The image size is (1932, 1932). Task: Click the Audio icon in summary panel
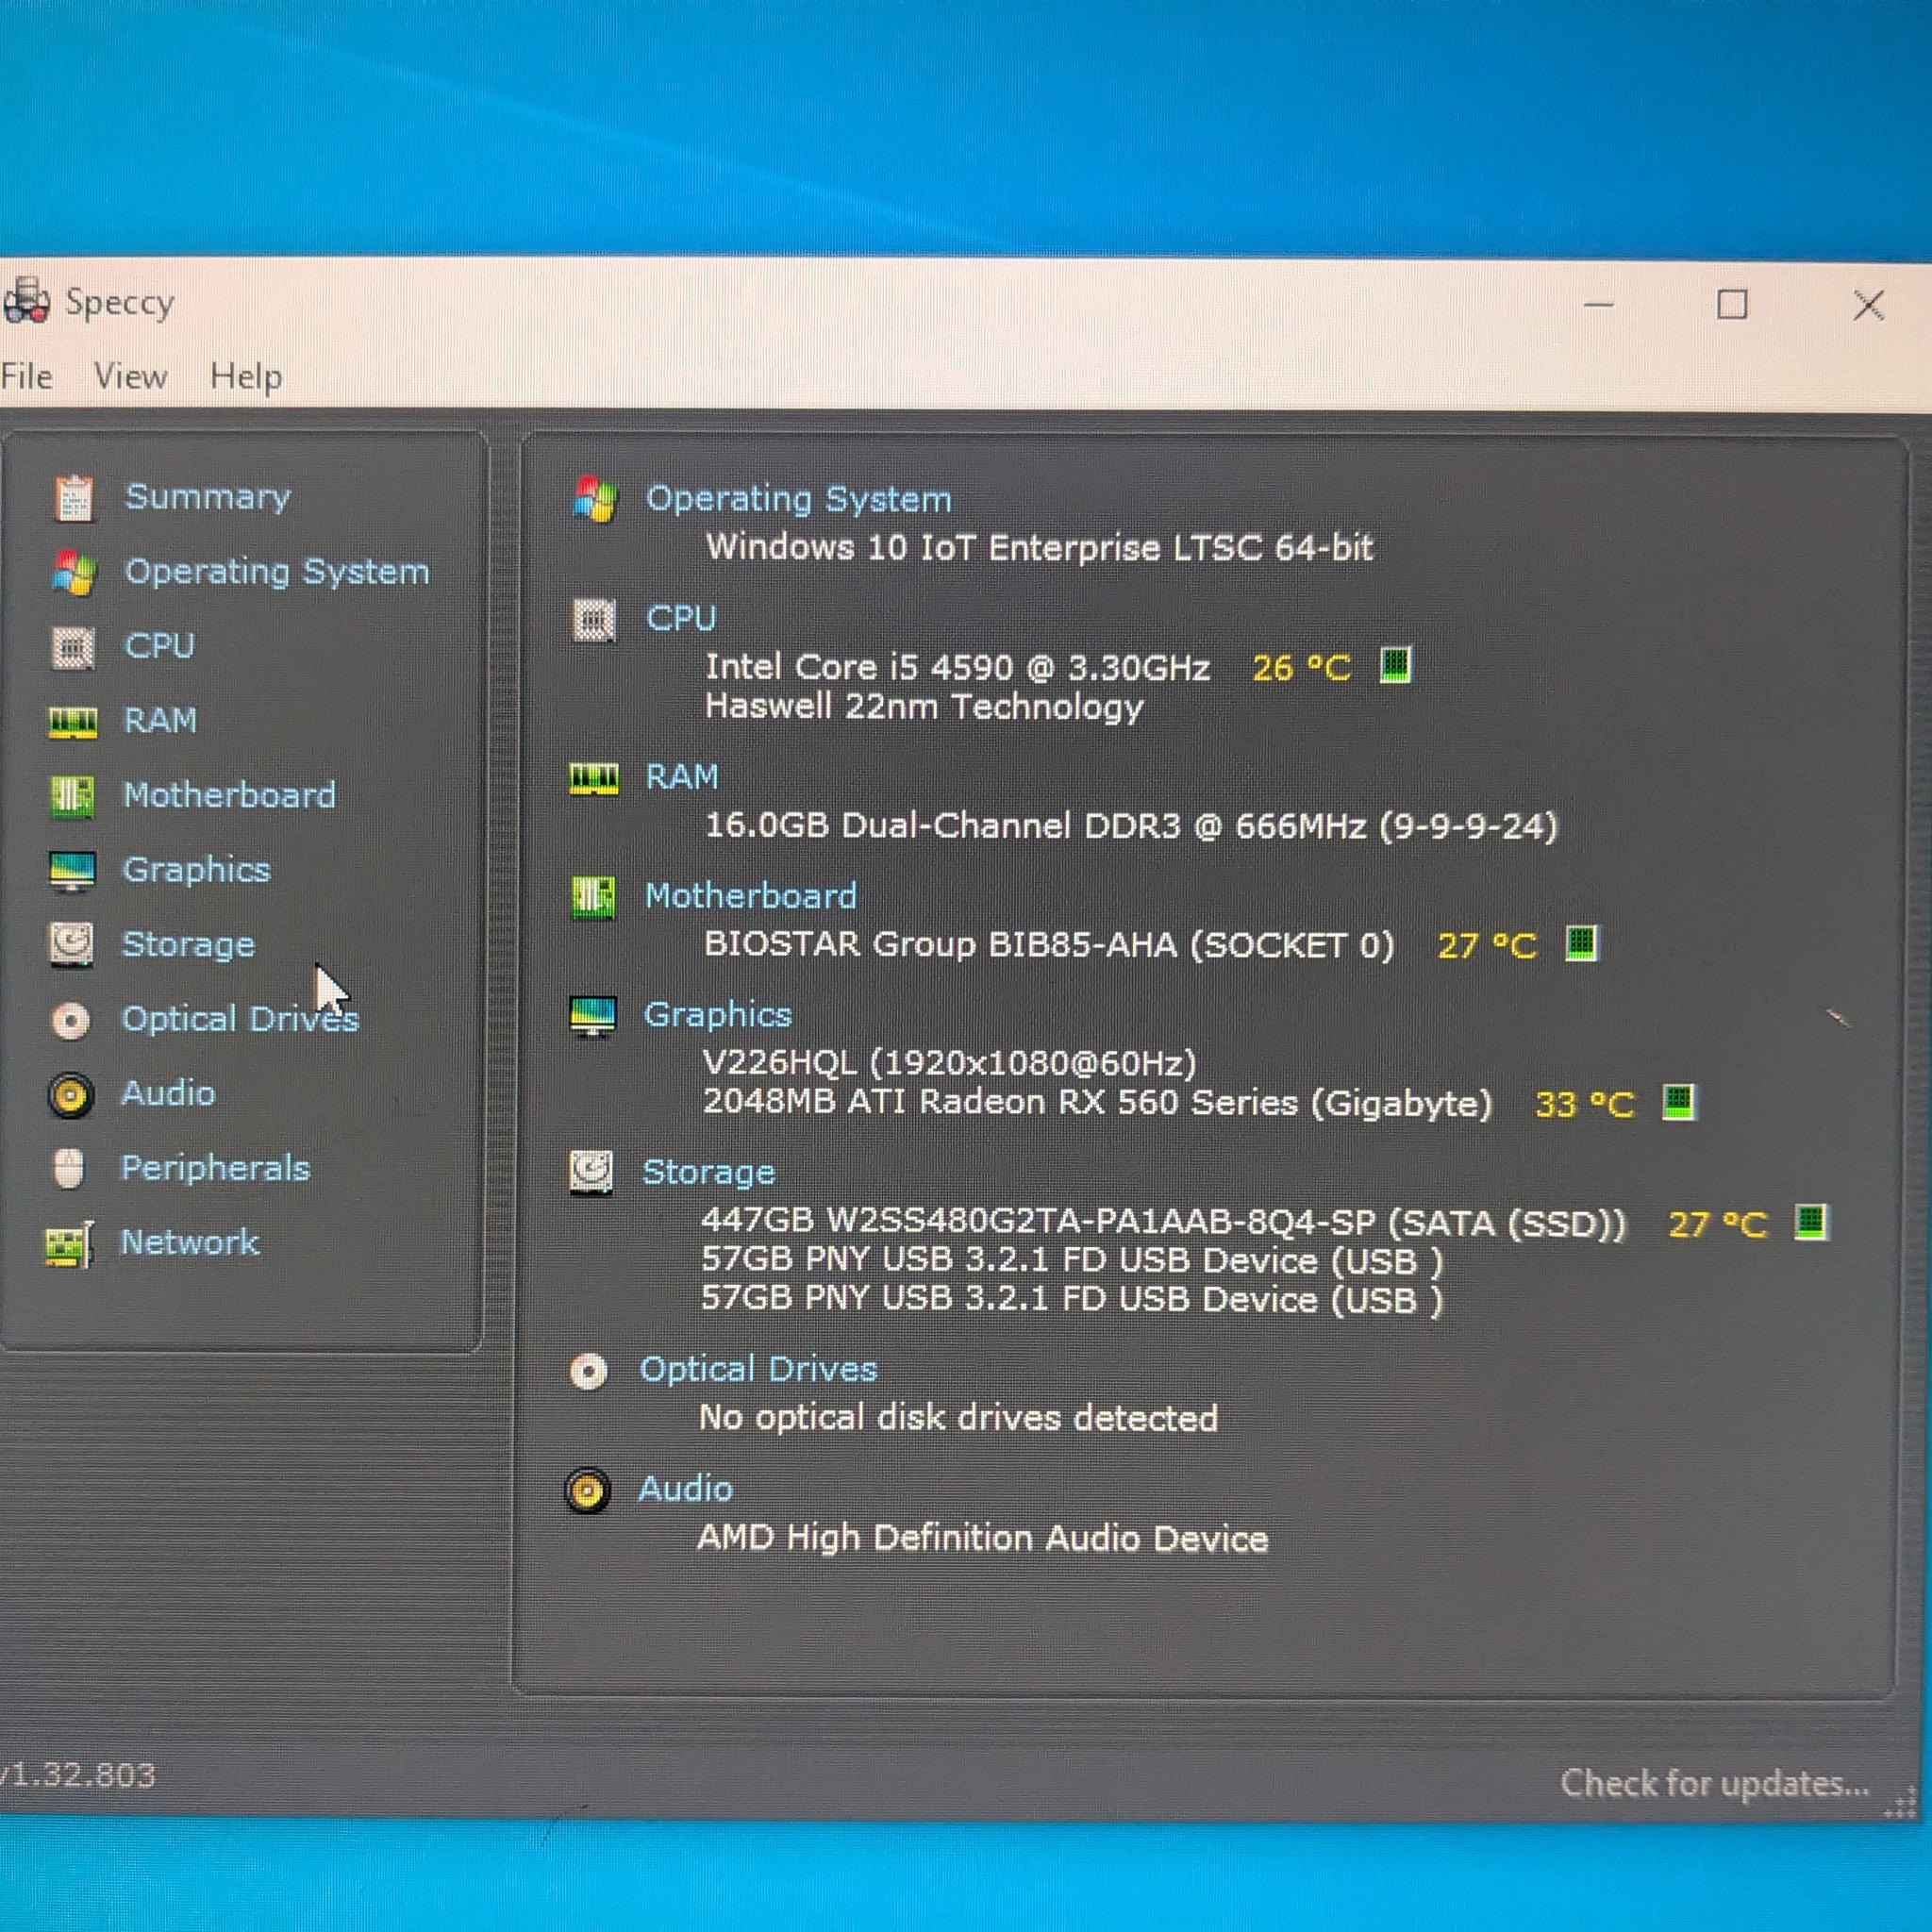[587, 1491]
